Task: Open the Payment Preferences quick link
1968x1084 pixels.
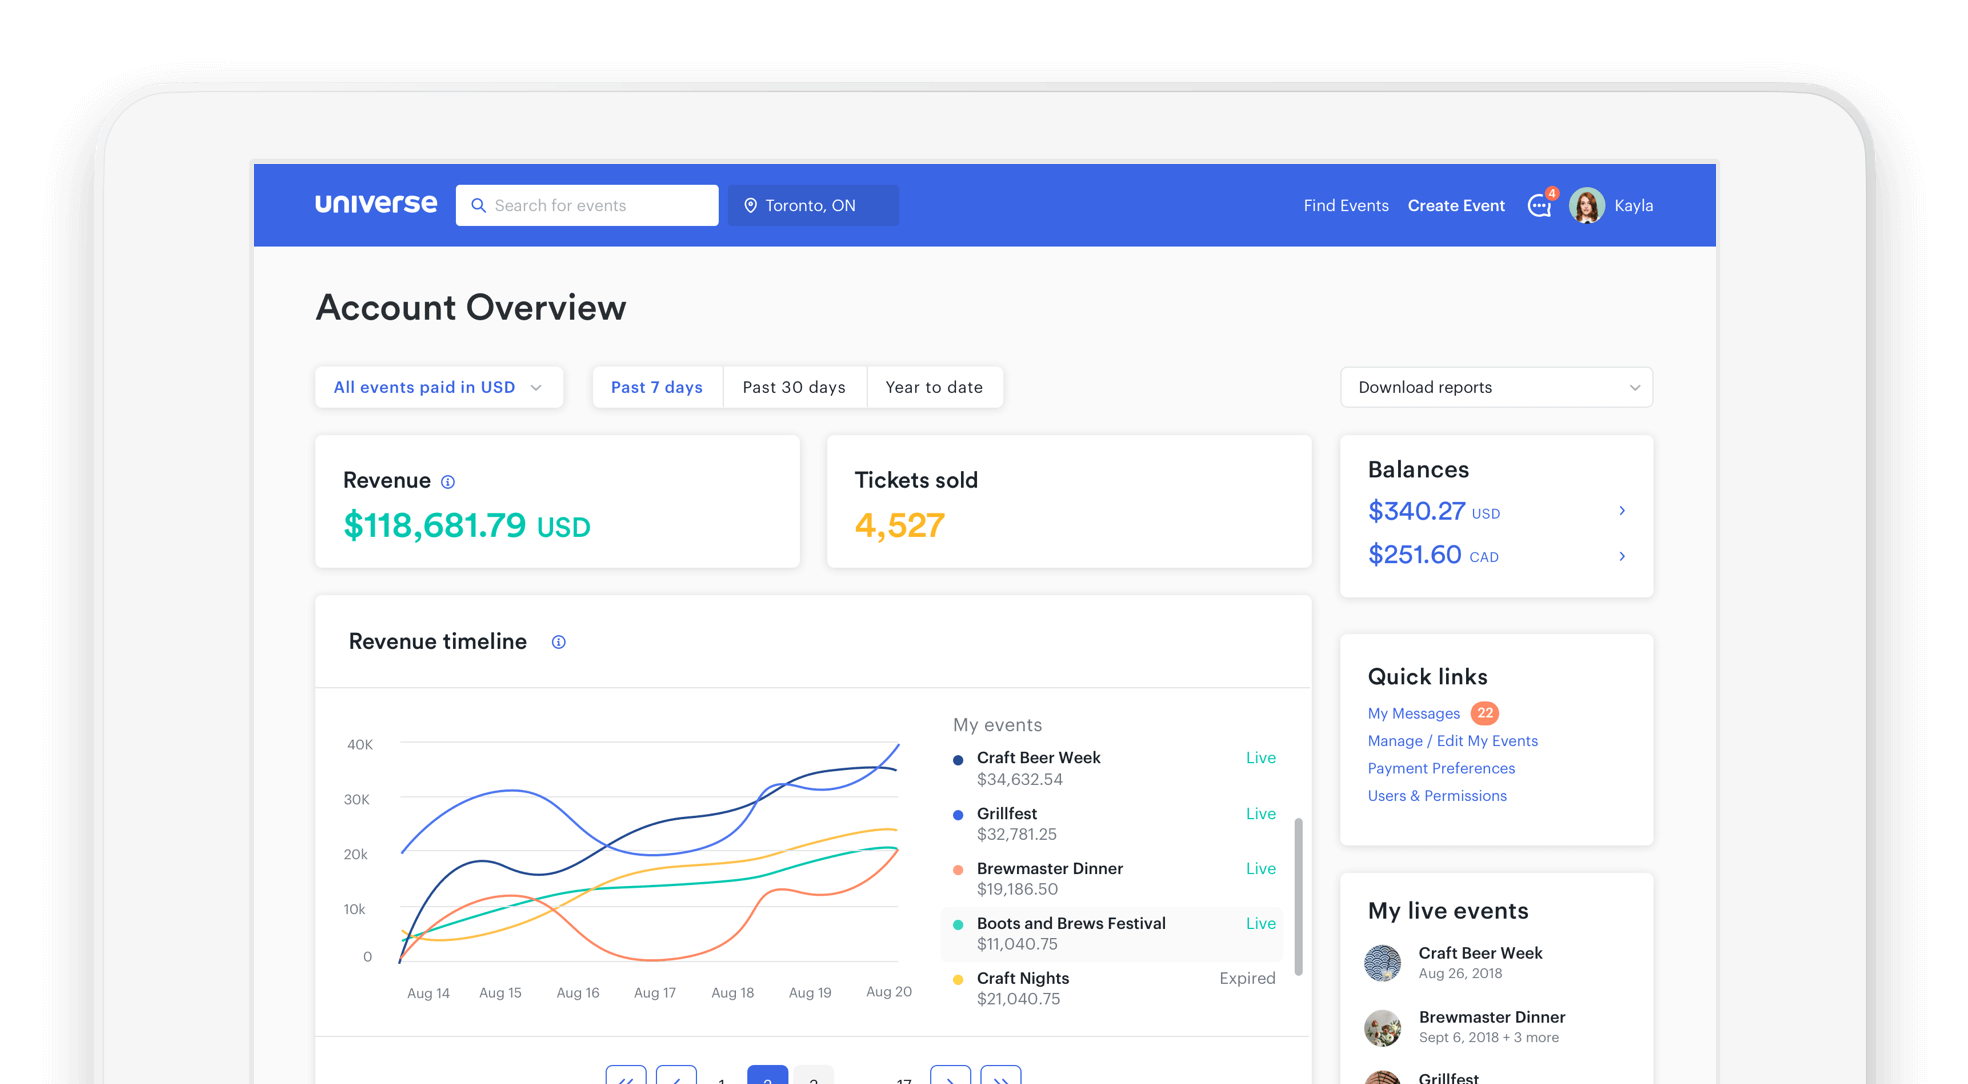Action: [1441, 768]
